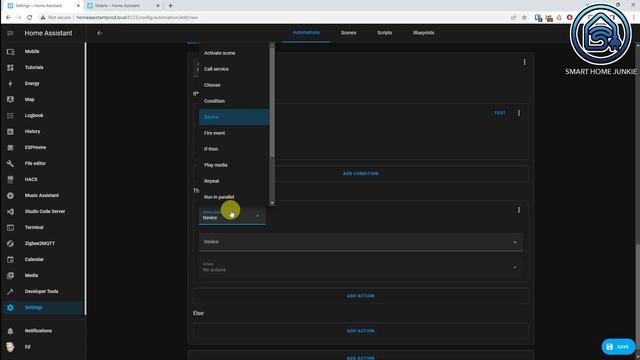Open the Map sidebar icon
Screen dimensions: 640x360
10,100
